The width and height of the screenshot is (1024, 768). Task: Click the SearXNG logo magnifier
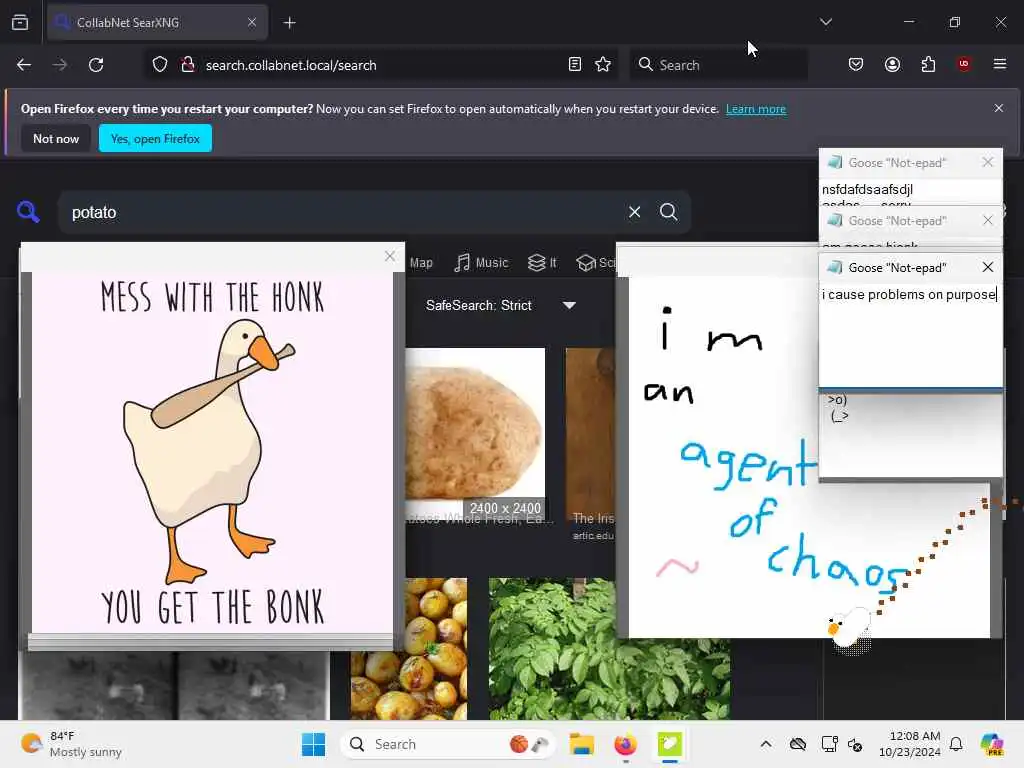pos(28,212)
